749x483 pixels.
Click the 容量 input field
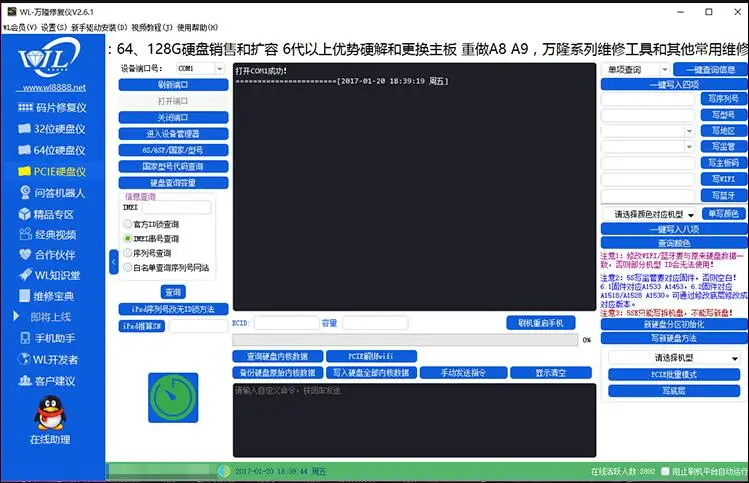pos(375,323)
